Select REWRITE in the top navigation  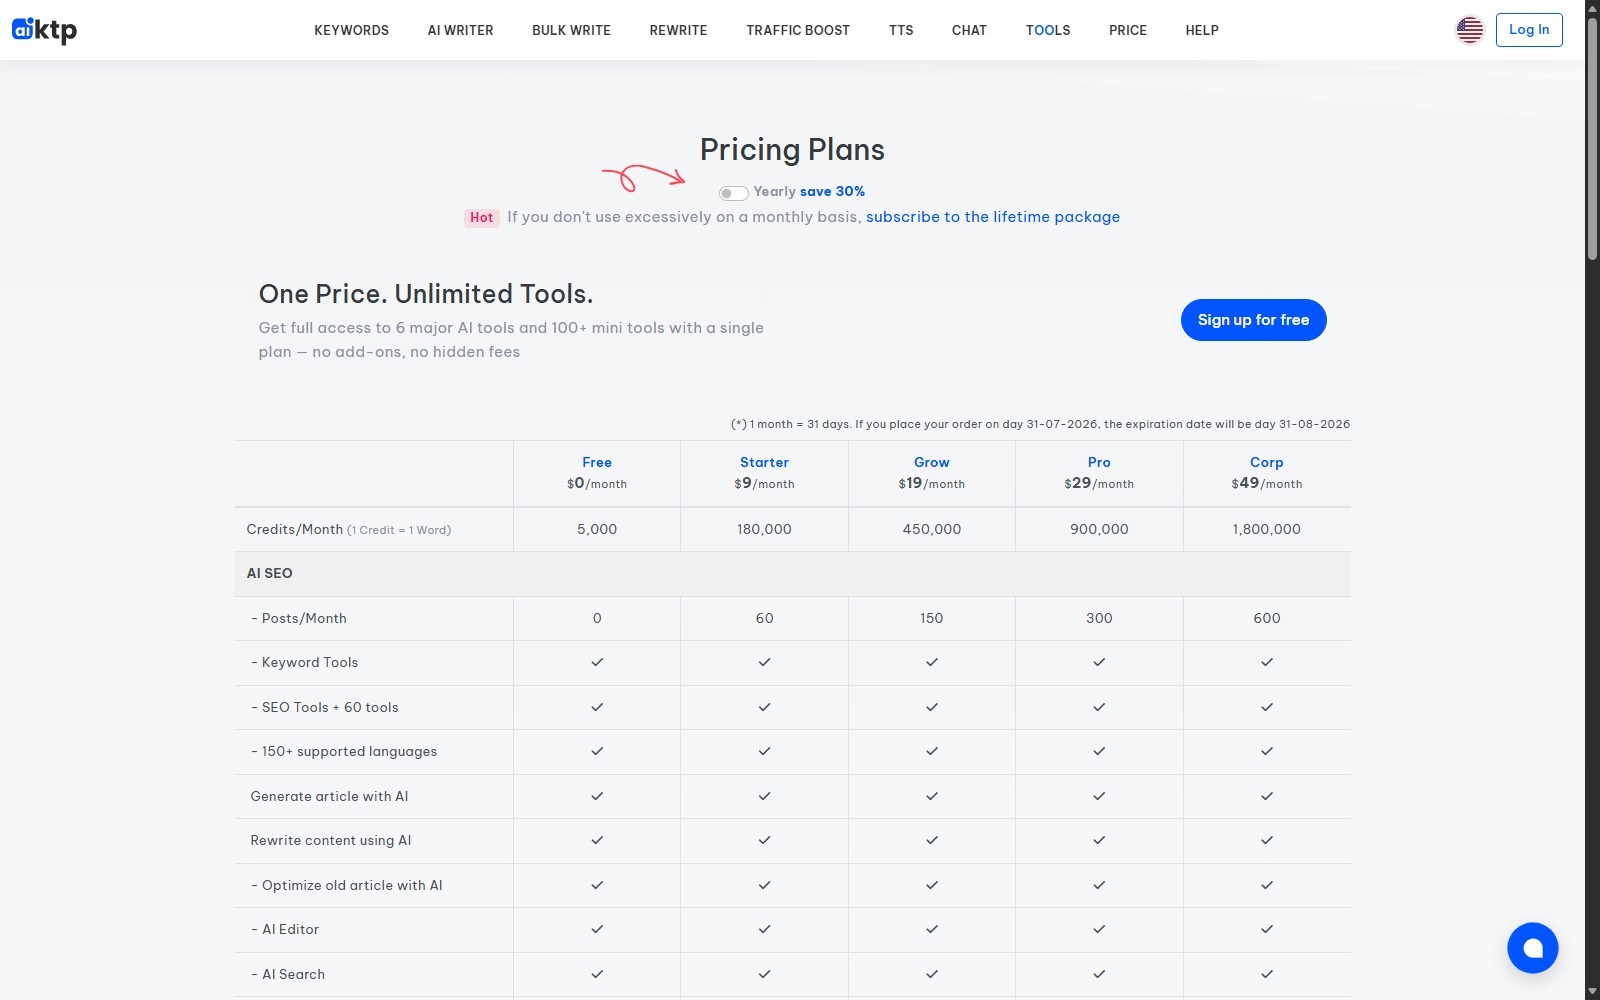[678, 30]
